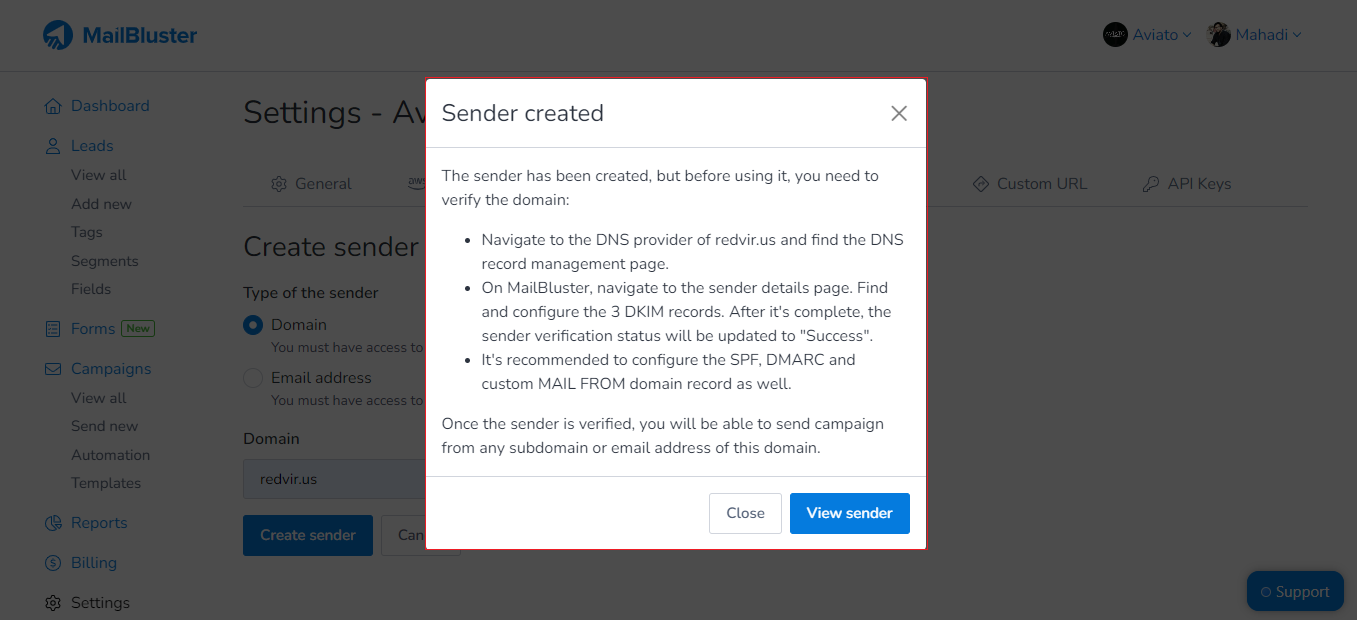Click the Billing dollar icon
1357x620 pixels.
pos(52,562)
